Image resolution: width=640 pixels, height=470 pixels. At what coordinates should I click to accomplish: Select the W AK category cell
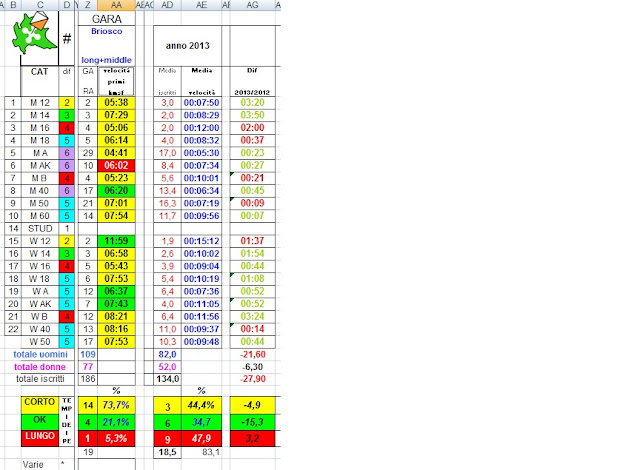tap(40, 304)
